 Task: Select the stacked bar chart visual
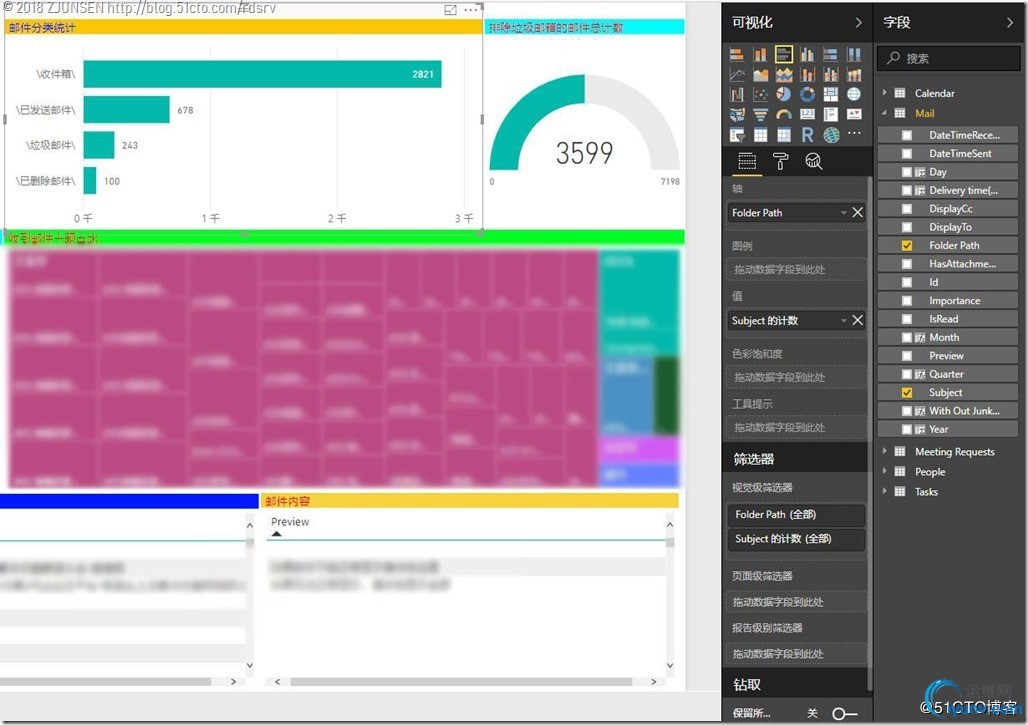click(x=737, y=54)
